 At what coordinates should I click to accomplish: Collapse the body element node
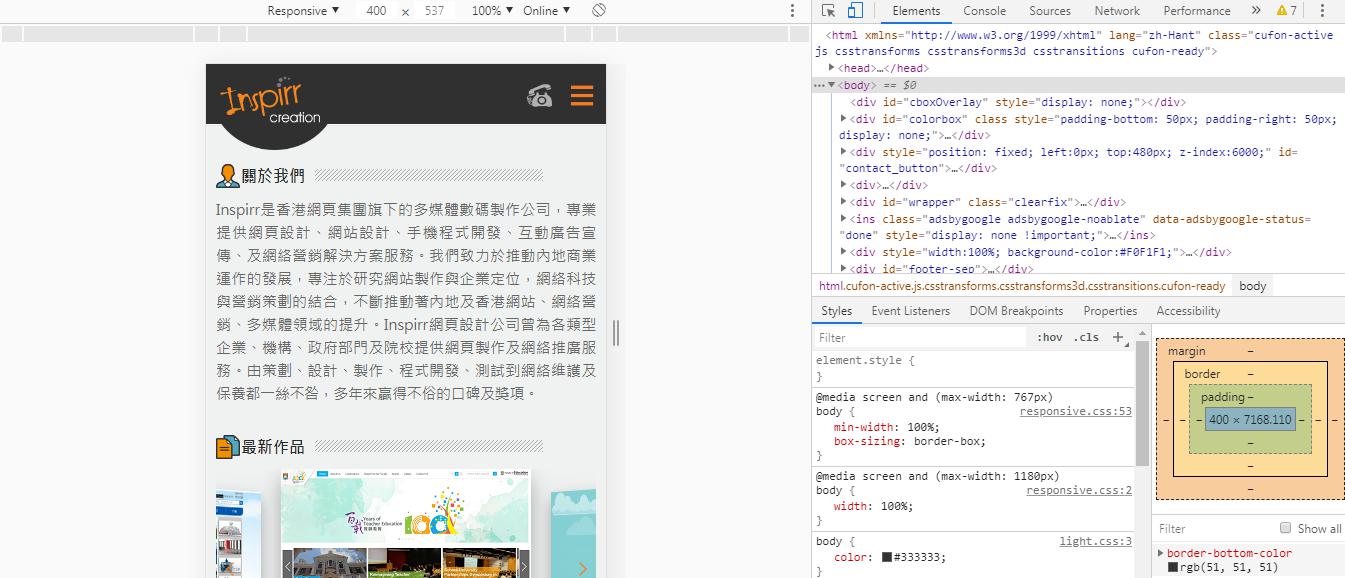pyautogui.click(x=832, y=85)
